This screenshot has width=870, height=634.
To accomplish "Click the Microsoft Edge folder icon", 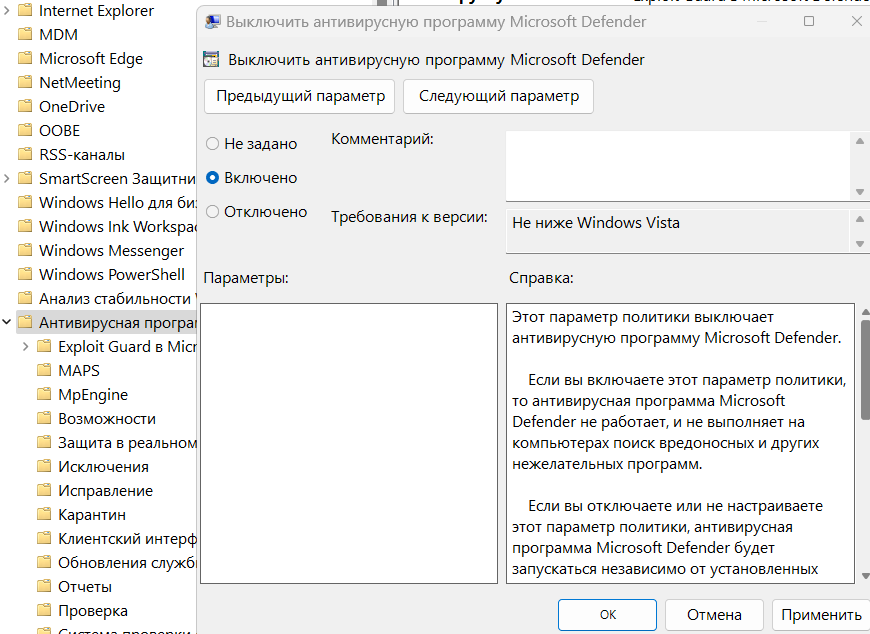I will pos(25,59).
